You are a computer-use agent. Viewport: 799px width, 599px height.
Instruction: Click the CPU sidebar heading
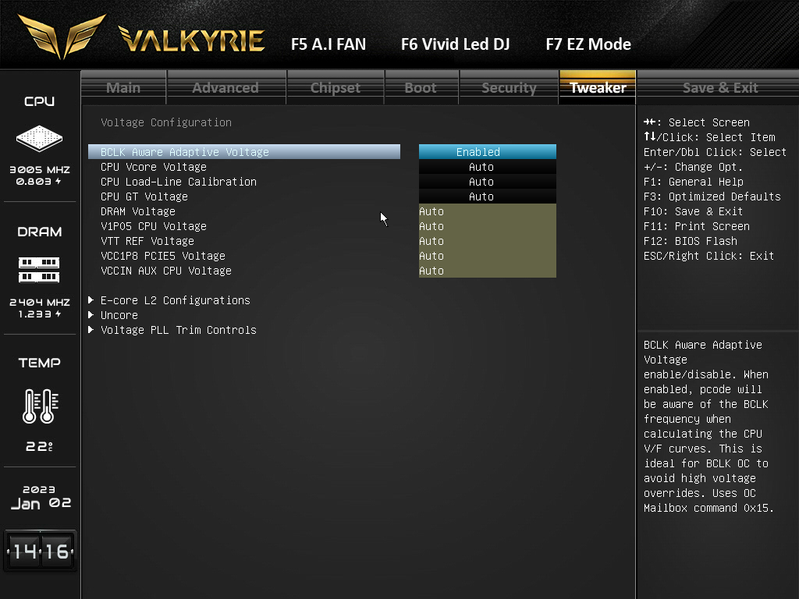[39, 101]
